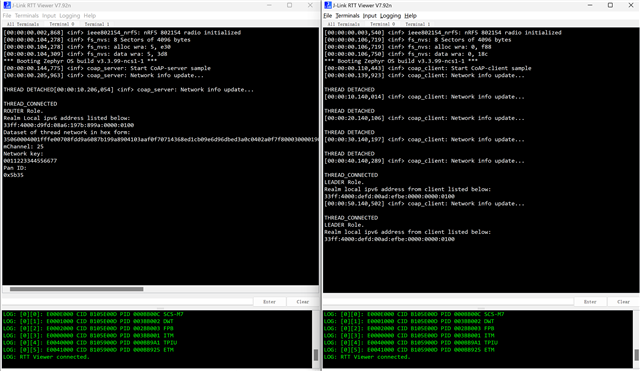This screenshot has width=640, height=371.
Task: Click the log pane scrollbar in left window
Action: 316,355
